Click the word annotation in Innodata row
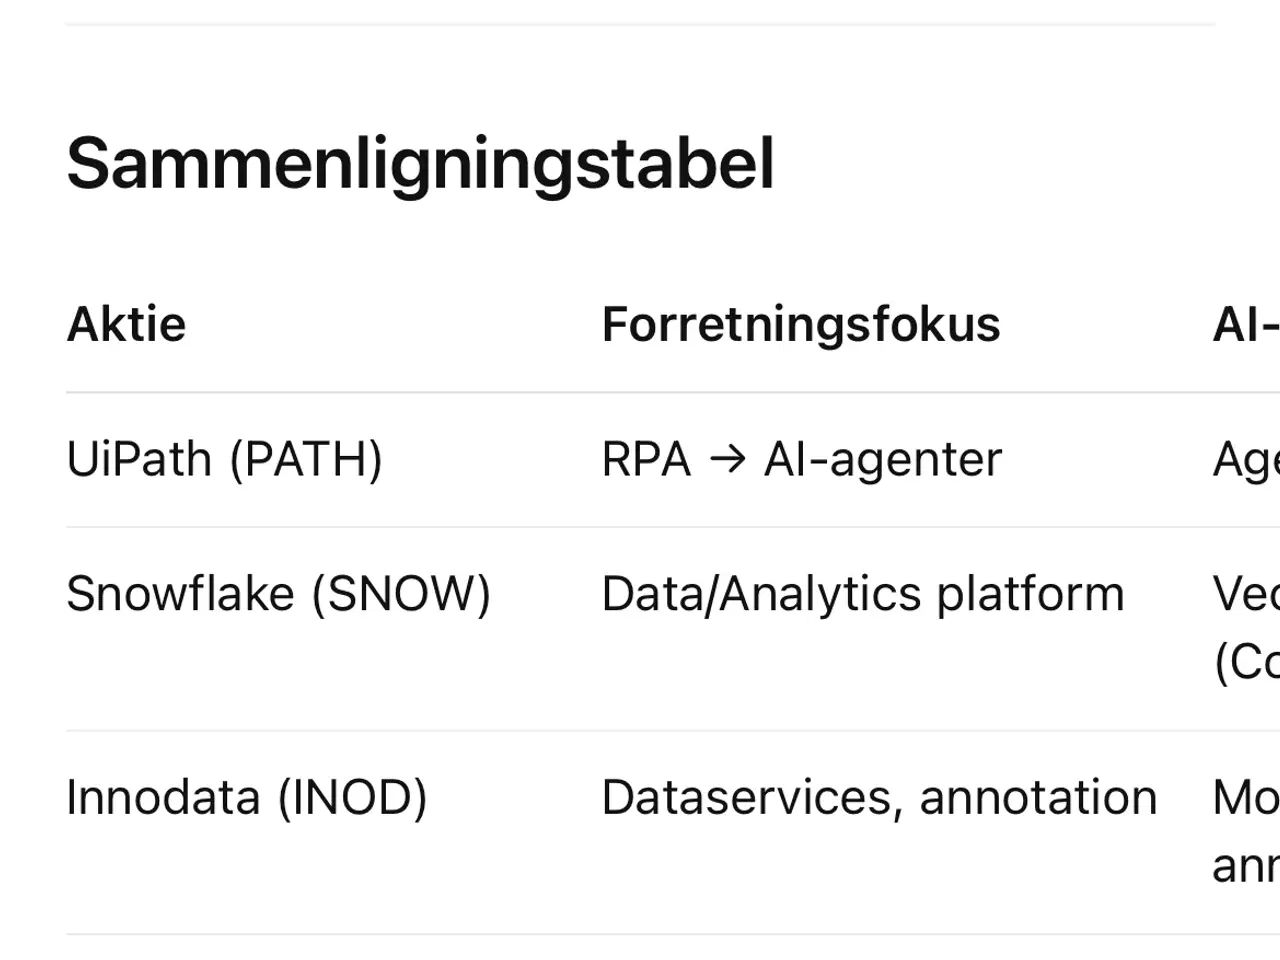The width and height of the screenshot is (1280, 960). [x=1037, y=798]
